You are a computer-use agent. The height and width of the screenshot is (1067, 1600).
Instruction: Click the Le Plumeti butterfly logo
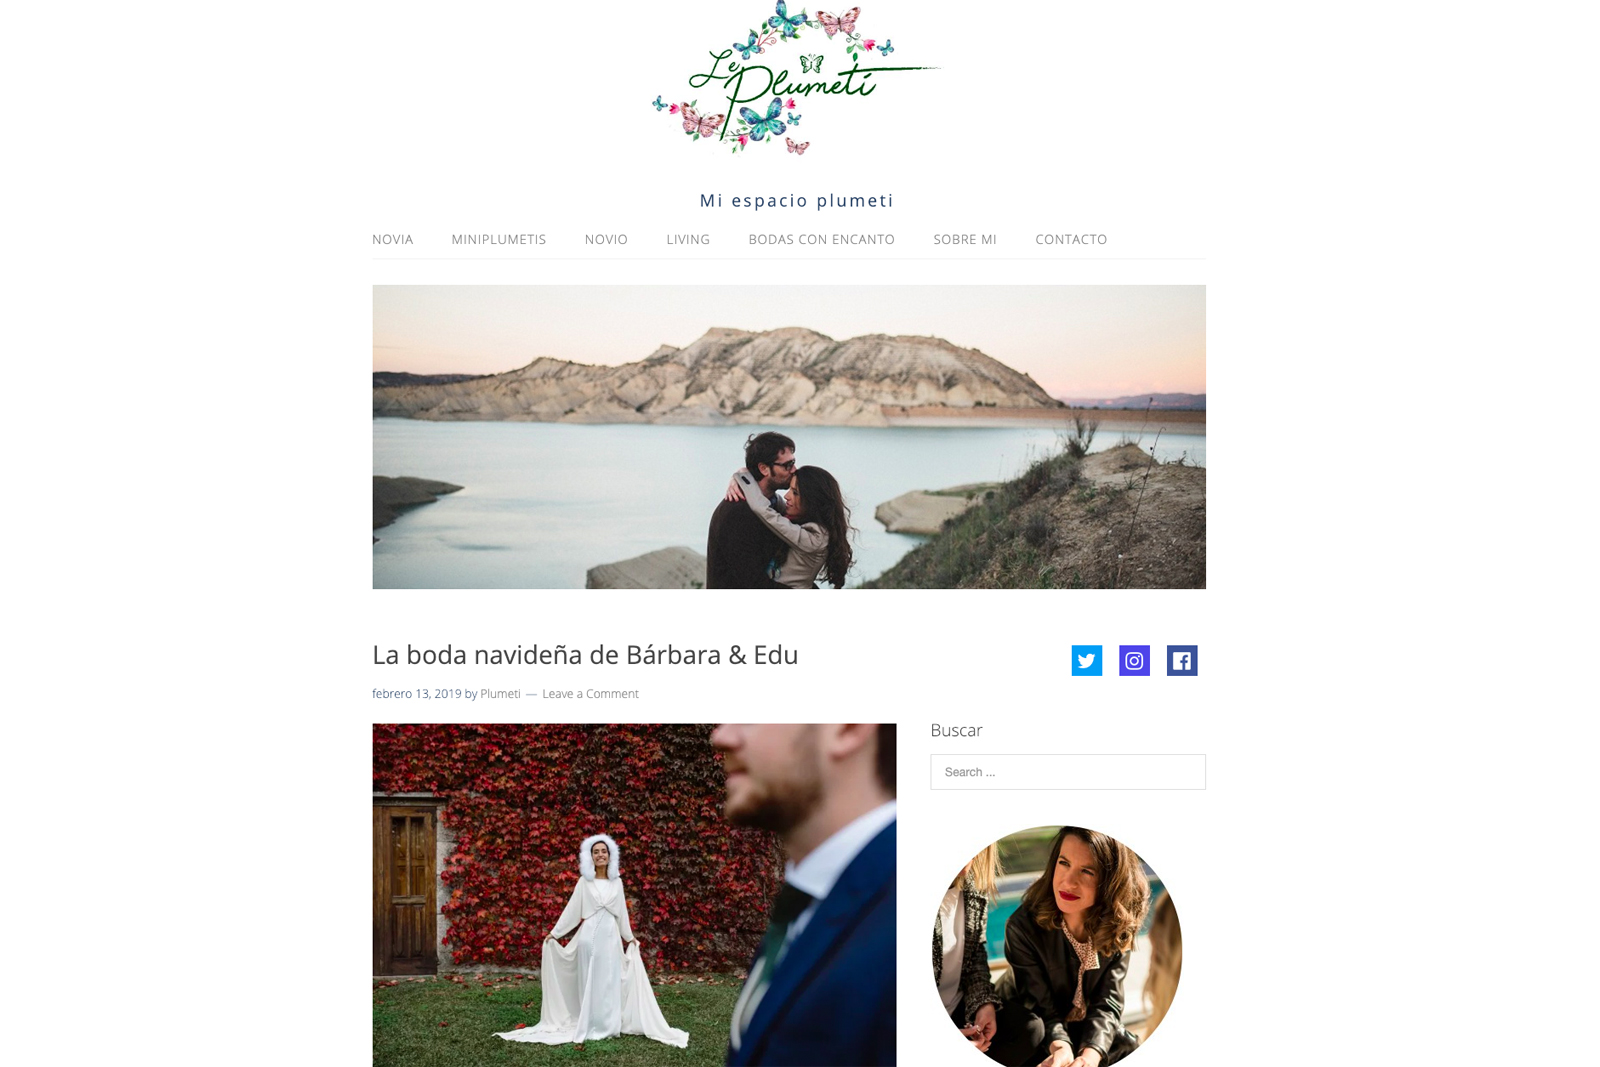click(x=796, y=78)
